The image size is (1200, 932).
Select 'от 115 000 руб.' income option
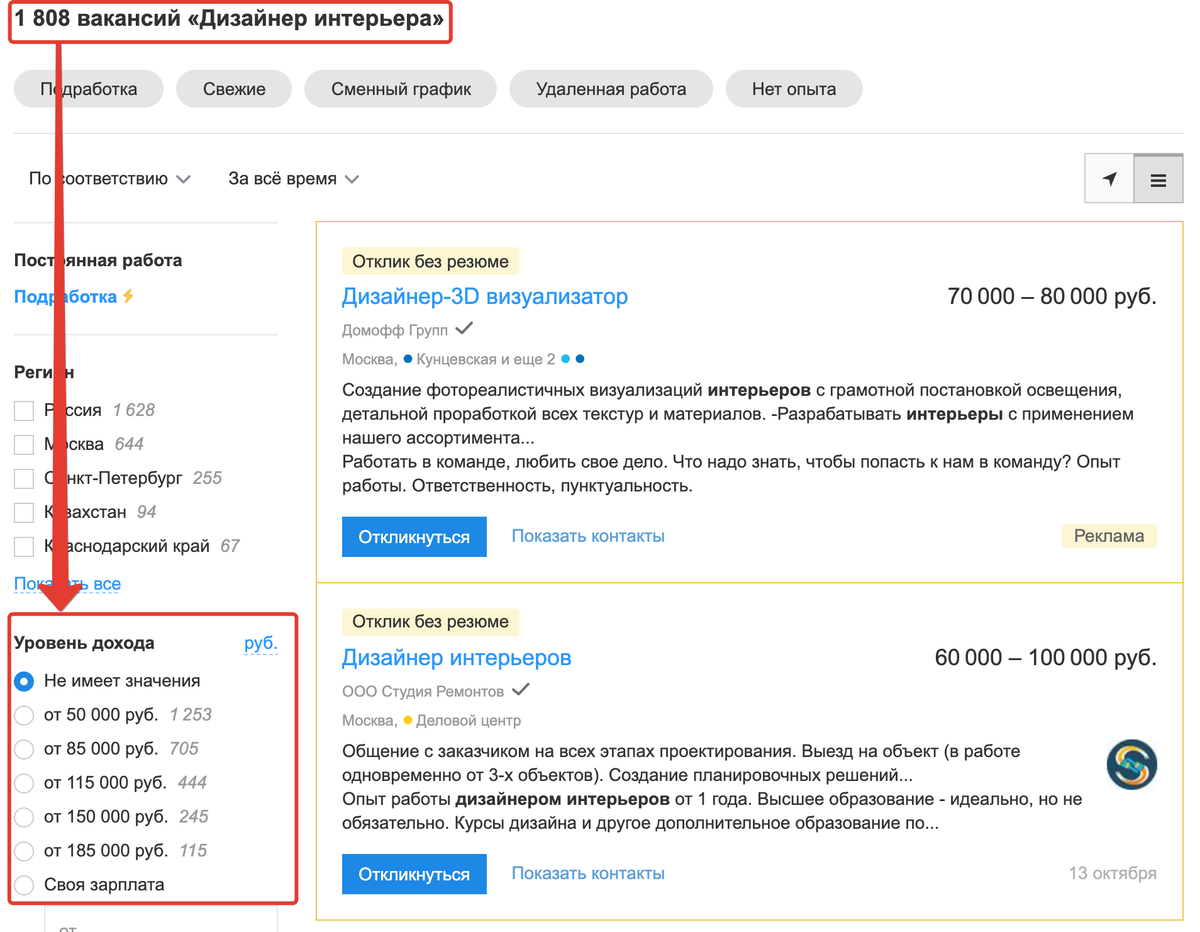pos(24,783)
